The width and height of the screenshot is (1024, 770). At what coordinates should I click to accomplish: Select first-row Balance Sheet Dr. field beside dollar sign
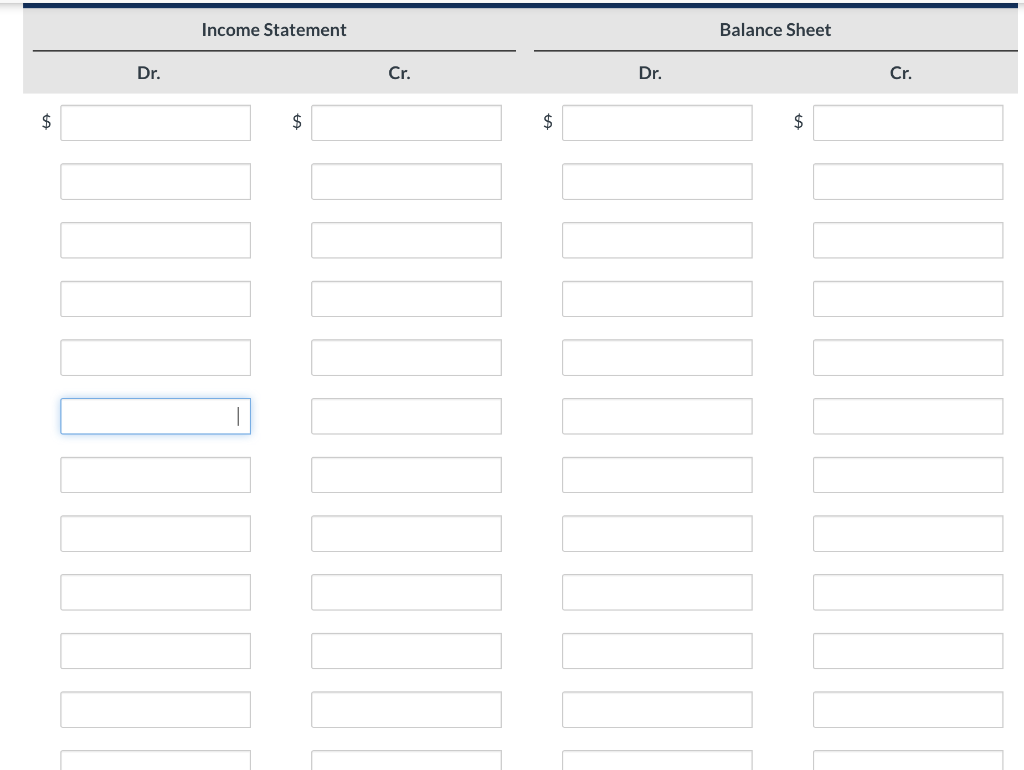pyautogui.click(x=657, y=123)
